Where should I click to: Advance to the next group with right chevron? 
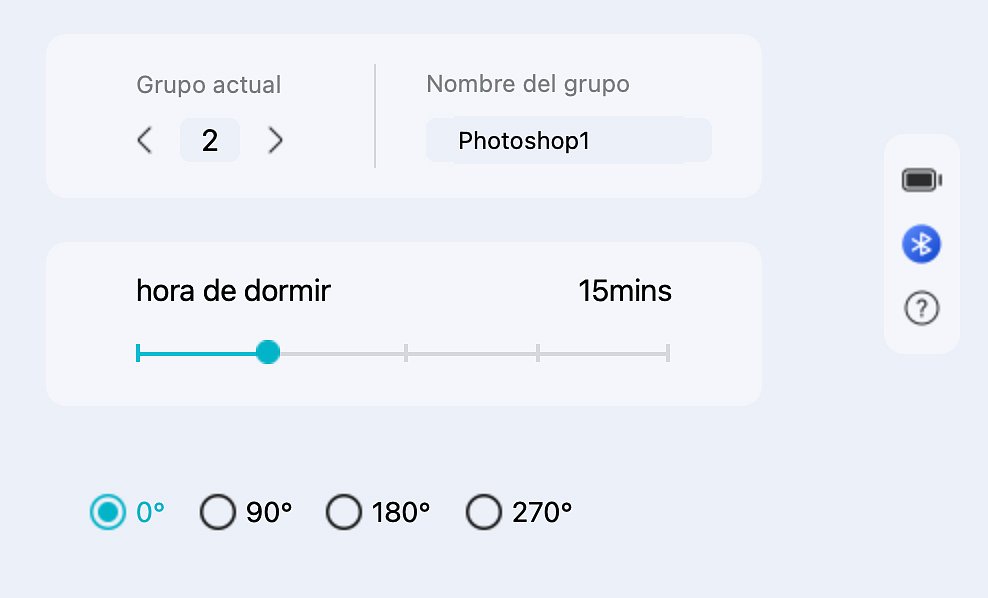[x=276, y=140]
